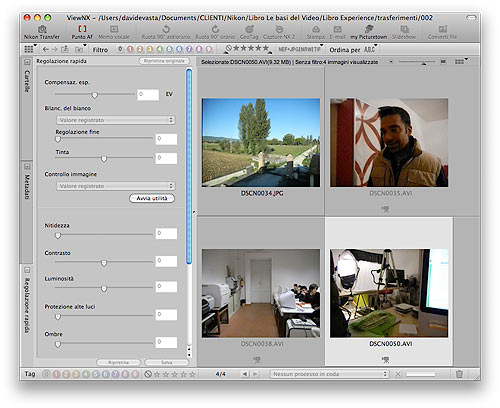Screen dimensions: 500x408
Task: Toggle tag label 2 in bottom Tag bar
Action: (x=66, y=374)
